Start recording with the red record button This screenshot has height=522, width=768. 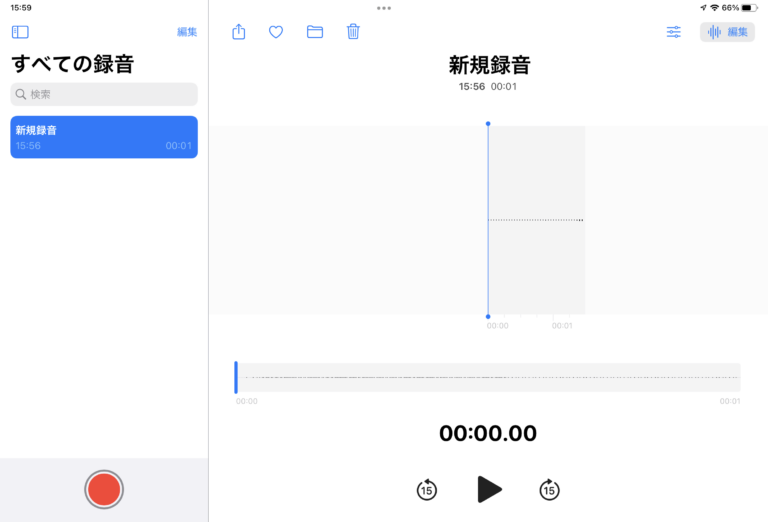point(104,489)
